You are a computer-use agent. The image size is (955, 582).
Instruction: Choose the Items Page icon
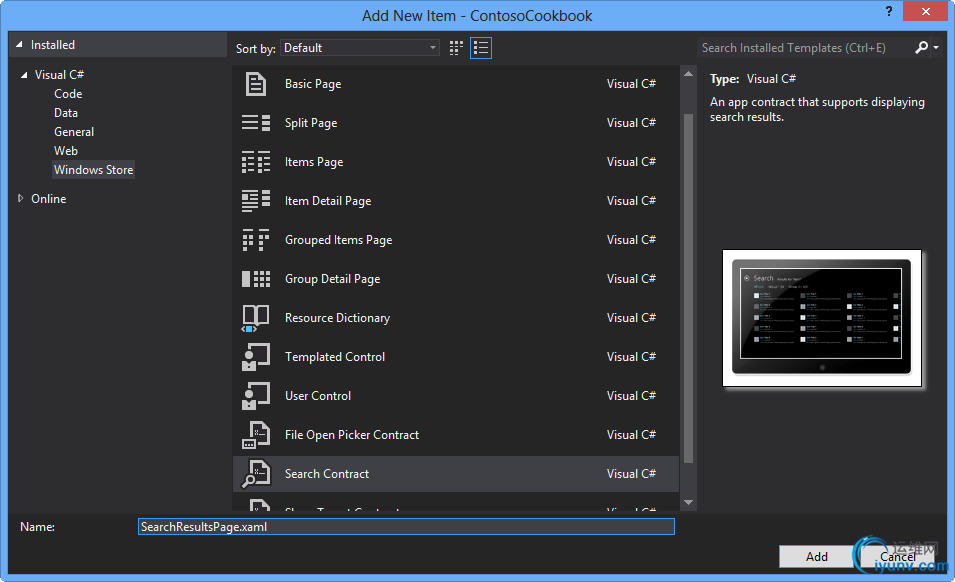tap(256, 162)
